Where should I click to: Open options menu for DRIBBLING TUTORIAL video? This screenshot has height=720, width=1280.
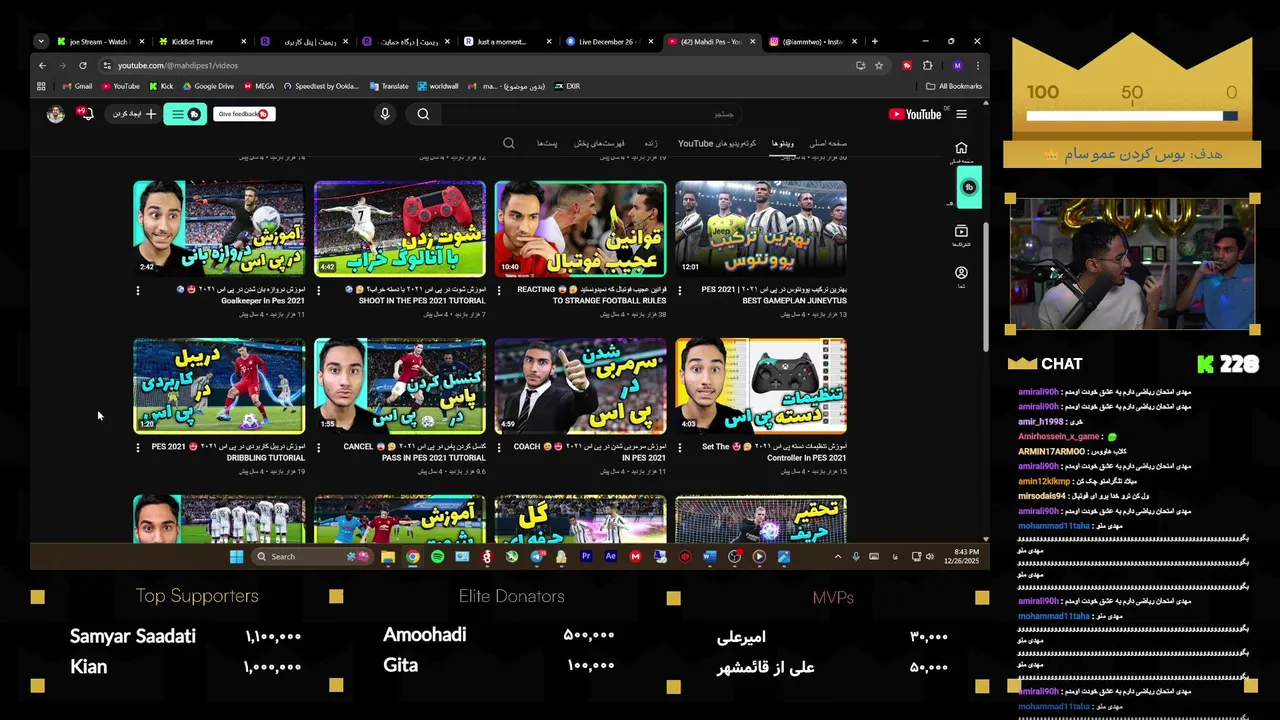(138, 447)
